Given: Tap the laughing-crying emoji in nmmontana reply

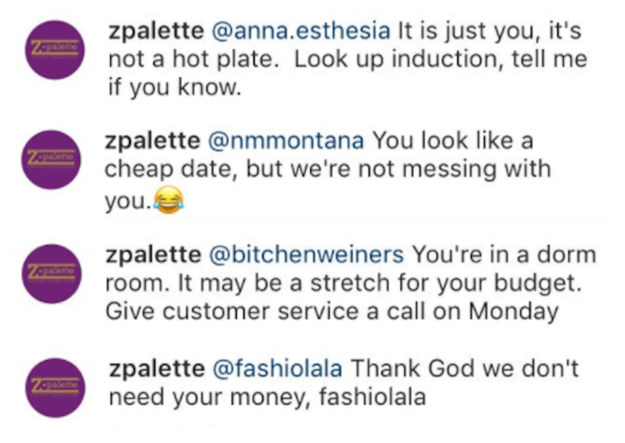Looking at the screenshot, I should (x=169, y=199).
